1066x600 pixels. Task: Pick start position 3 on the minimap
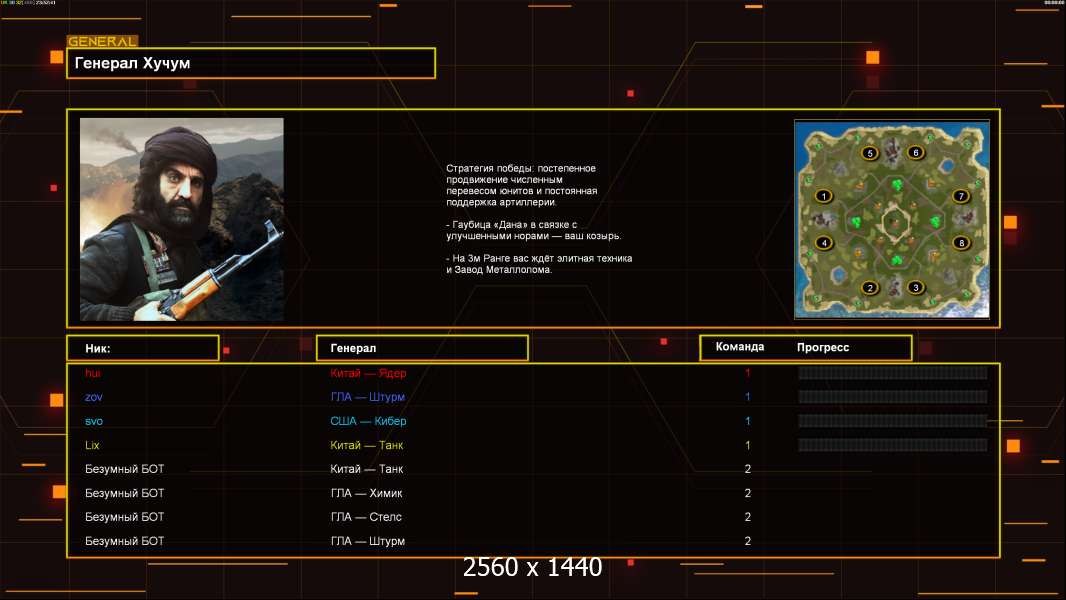915,288
